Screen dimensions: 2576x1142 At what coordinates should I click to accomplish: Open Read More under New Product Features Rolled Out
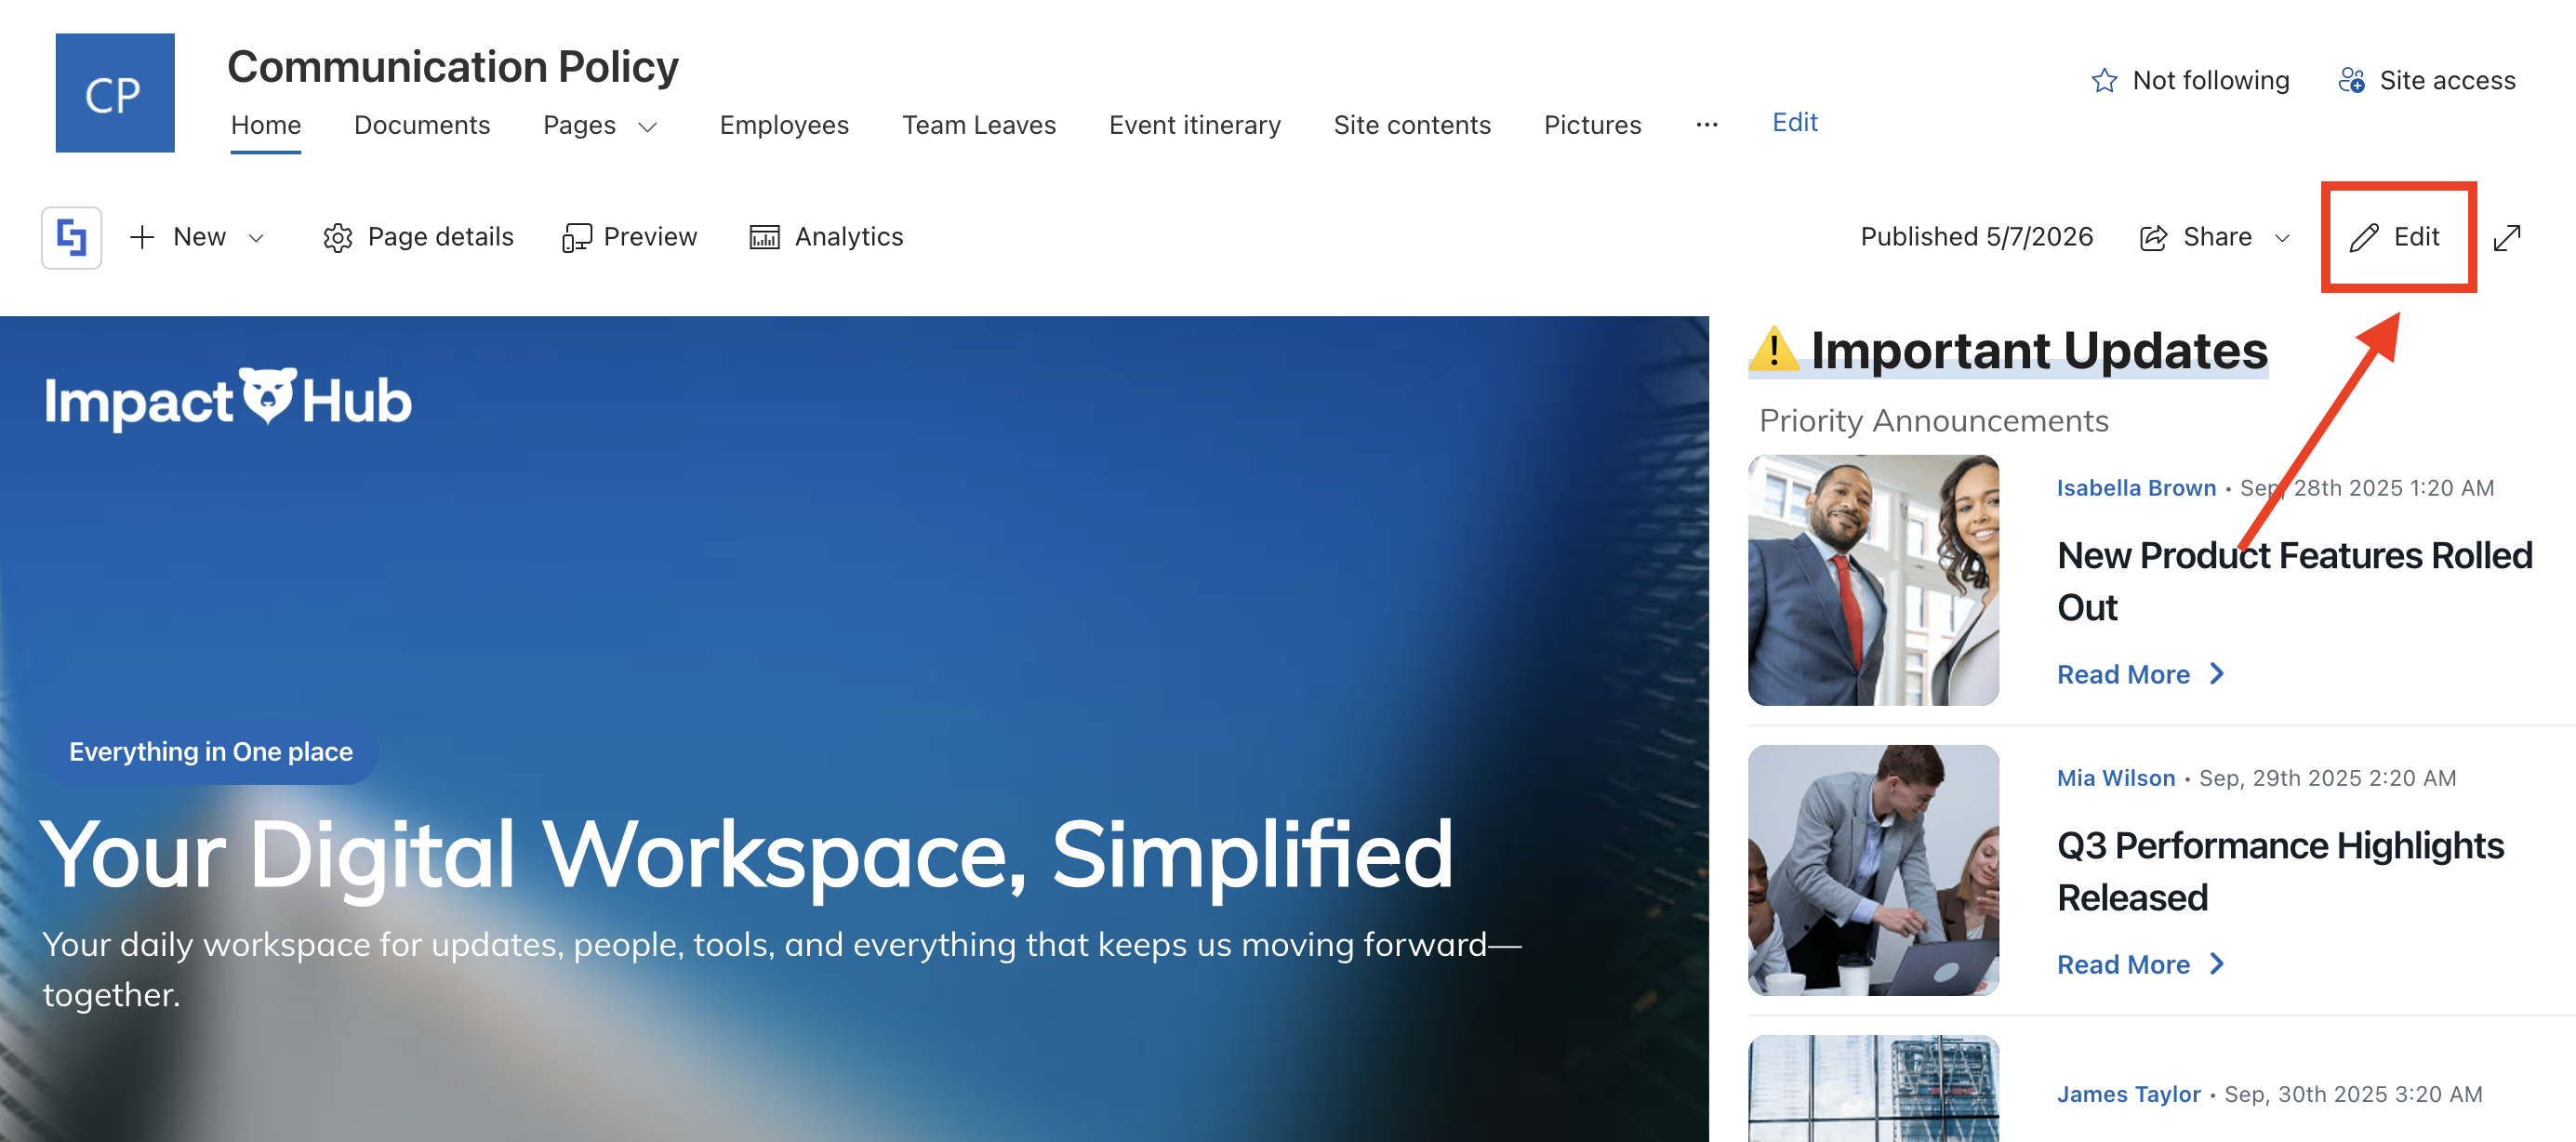[2124, 675]
